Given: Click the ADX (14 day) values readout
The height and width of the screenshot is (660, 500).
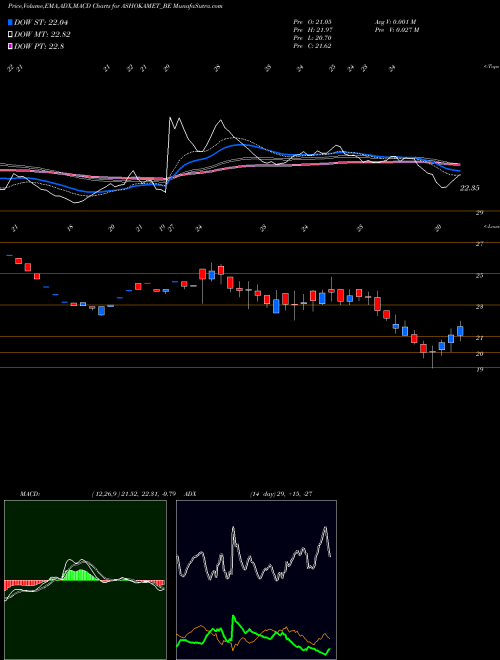Looking at the screenshot, I should point(280,494).
